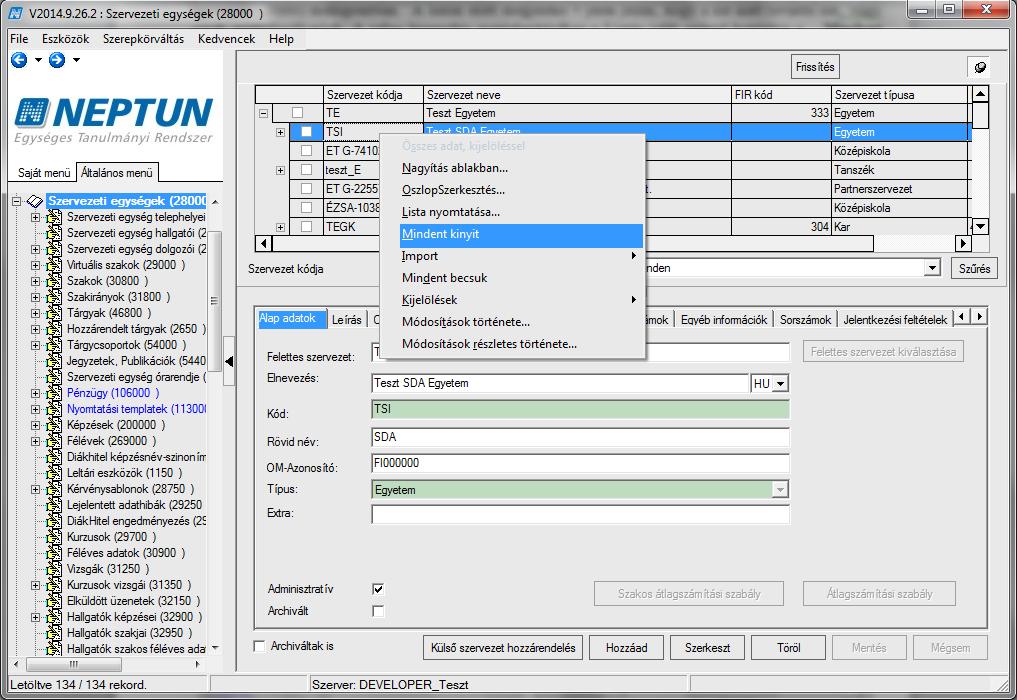Click the Tárgycsoportok (54000) node icon
This screenshot has width=1017, height=700.
54,345
